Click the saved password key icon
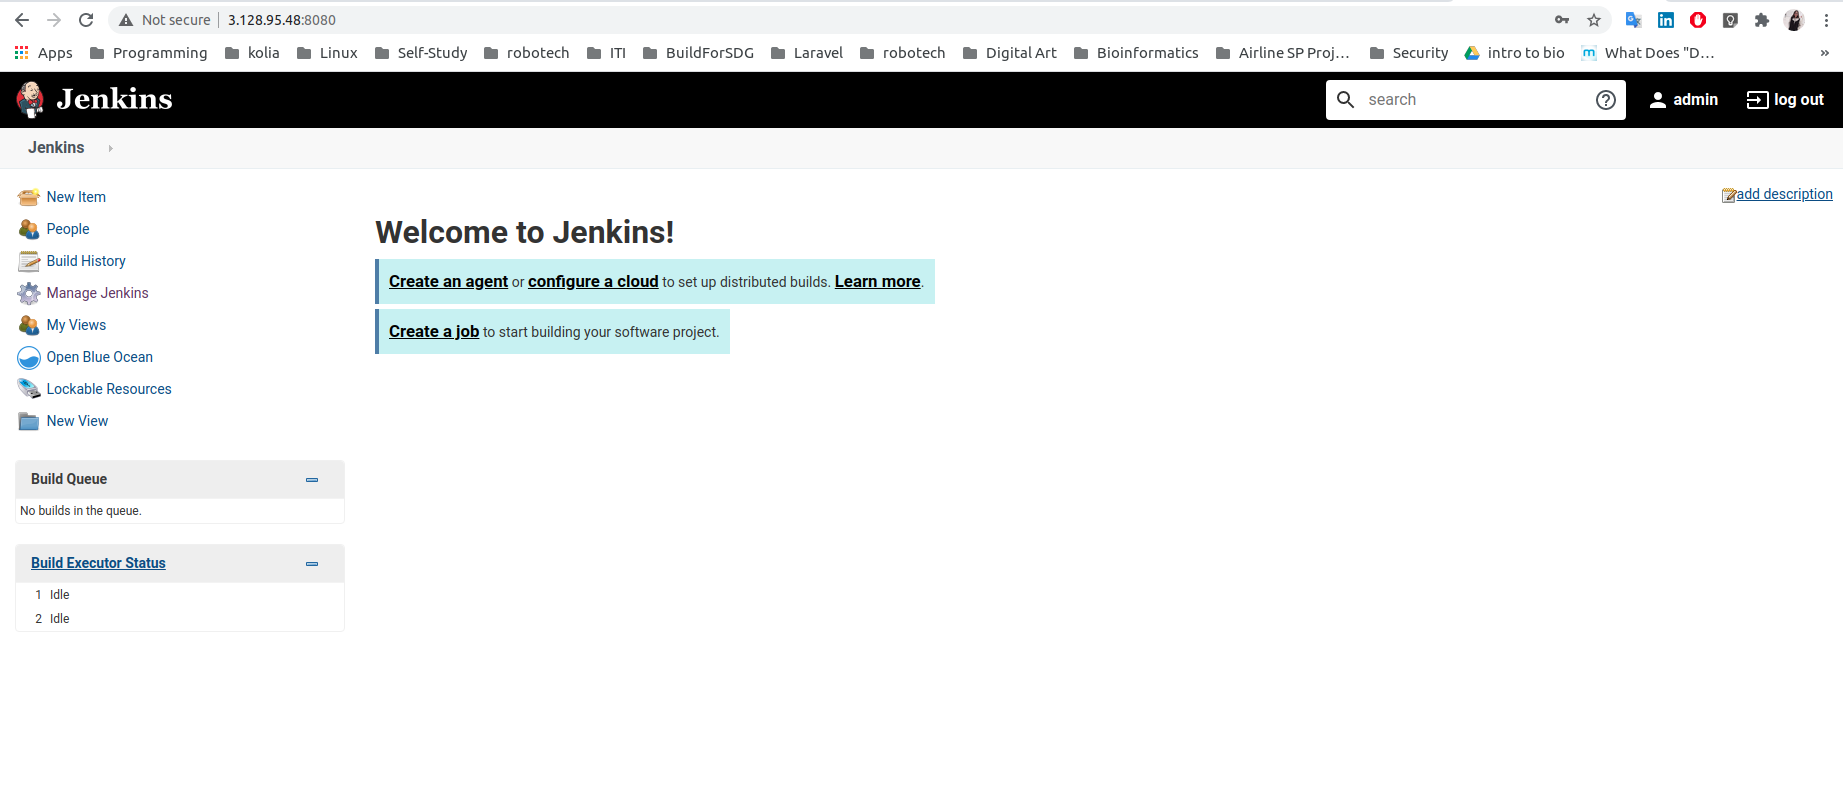1843x789 pixels. point(1562,20)
